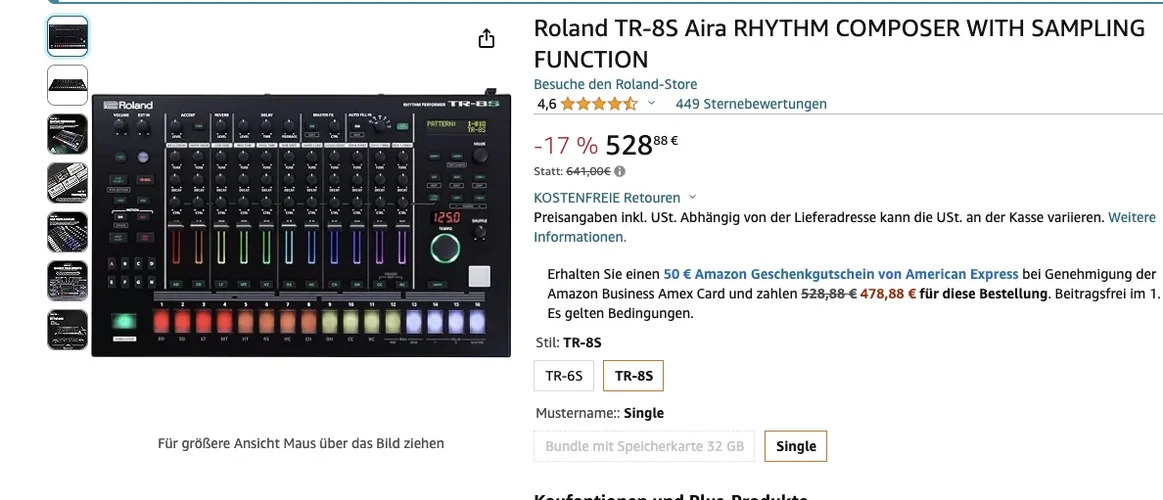Choose the TR-6S style option

[x=564, y=375]
